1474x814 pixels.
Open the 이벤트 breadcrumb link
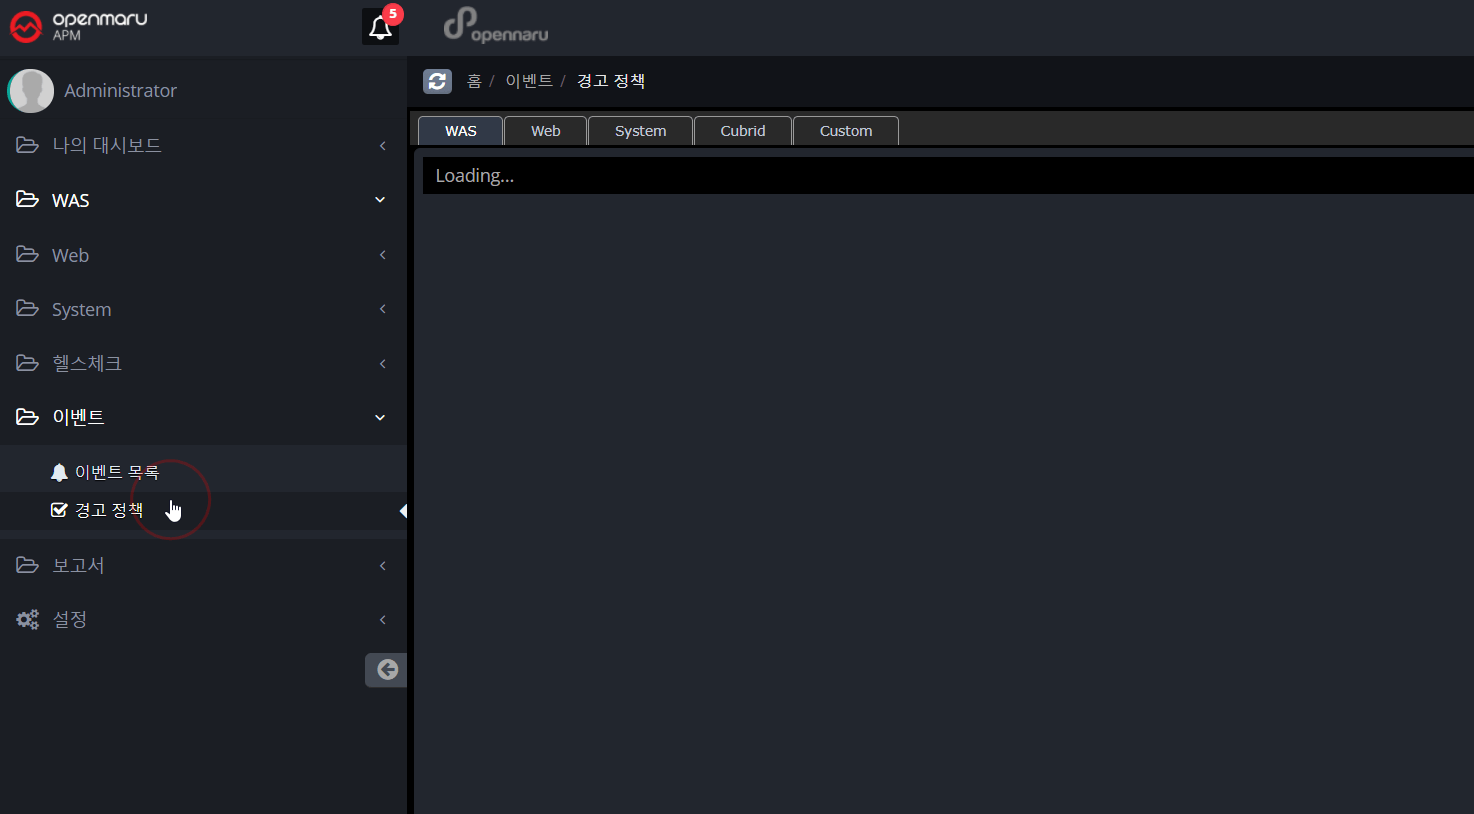(528, 81)
